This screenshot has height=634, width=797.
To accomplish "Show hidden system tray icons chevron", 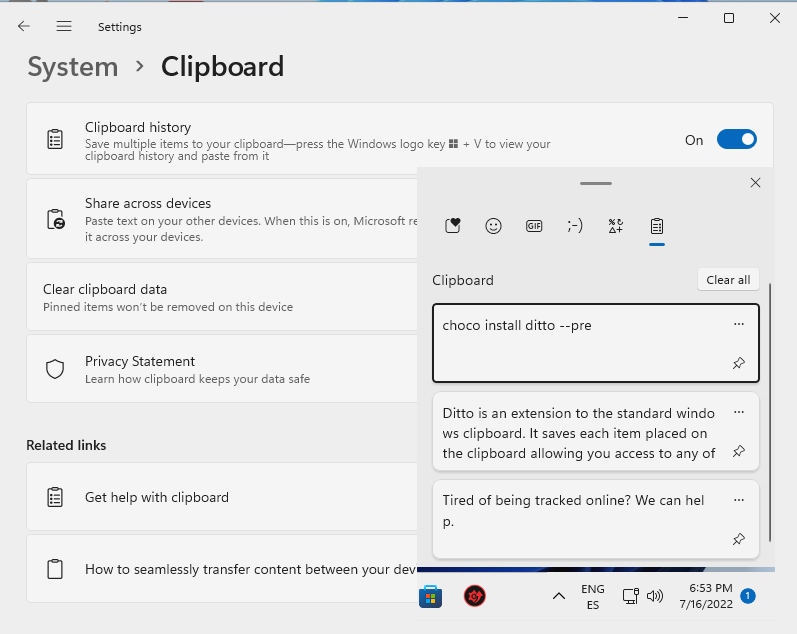I will coord(559,596).
